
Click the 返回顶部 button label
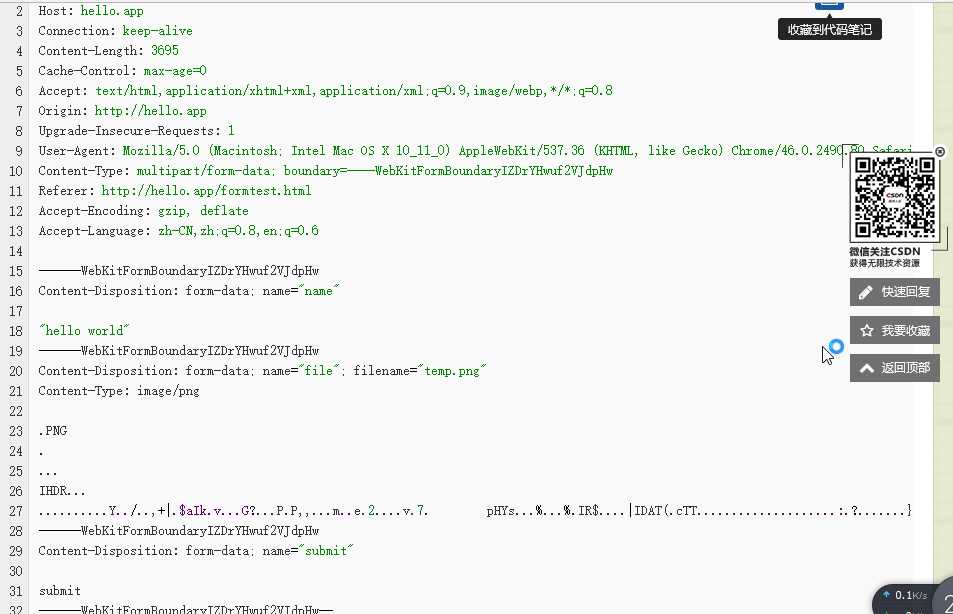tap(906, 368)
